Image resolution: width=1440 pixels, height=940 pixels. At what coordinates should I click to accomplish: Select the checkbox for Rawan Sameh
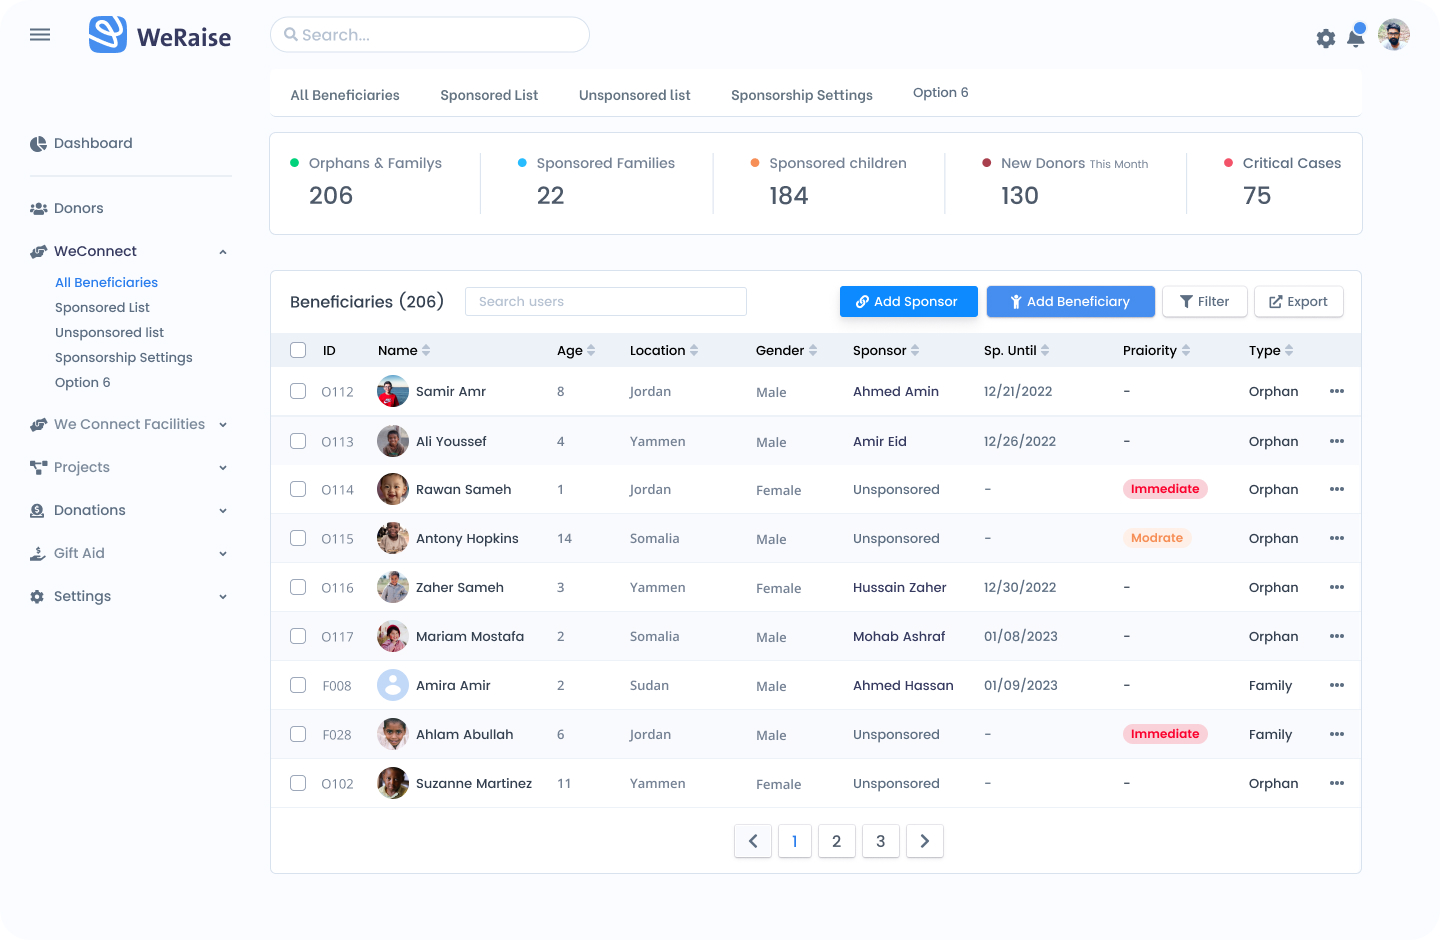298,489
